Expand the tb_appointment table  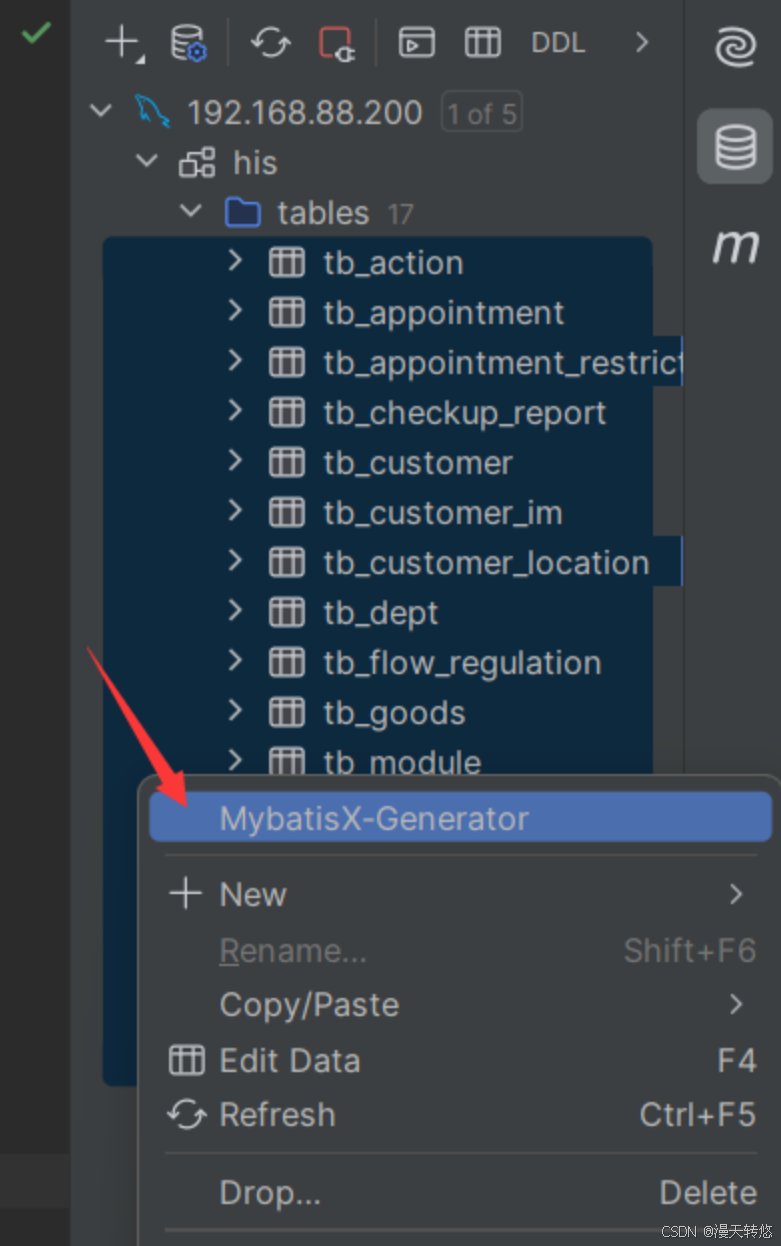pyautogui.click(x=235, y=311)
